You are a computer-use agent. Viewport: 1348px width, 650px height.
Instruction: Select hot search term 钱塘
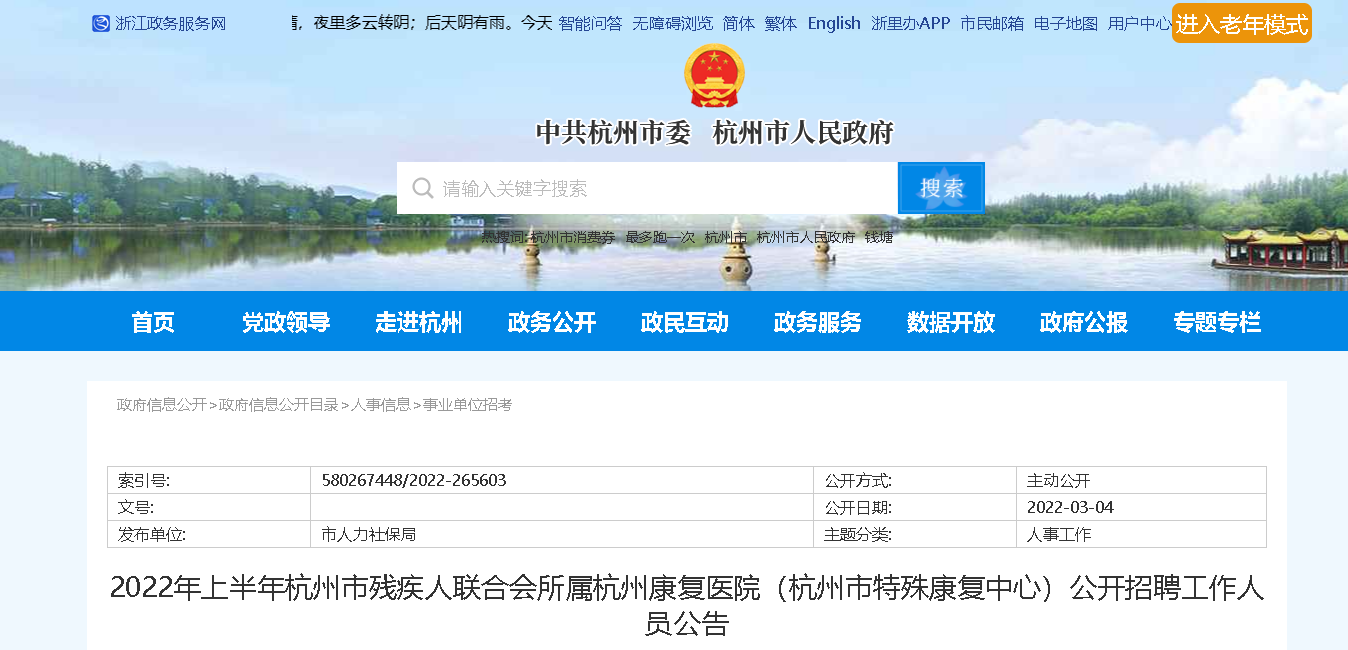(879, 237)
